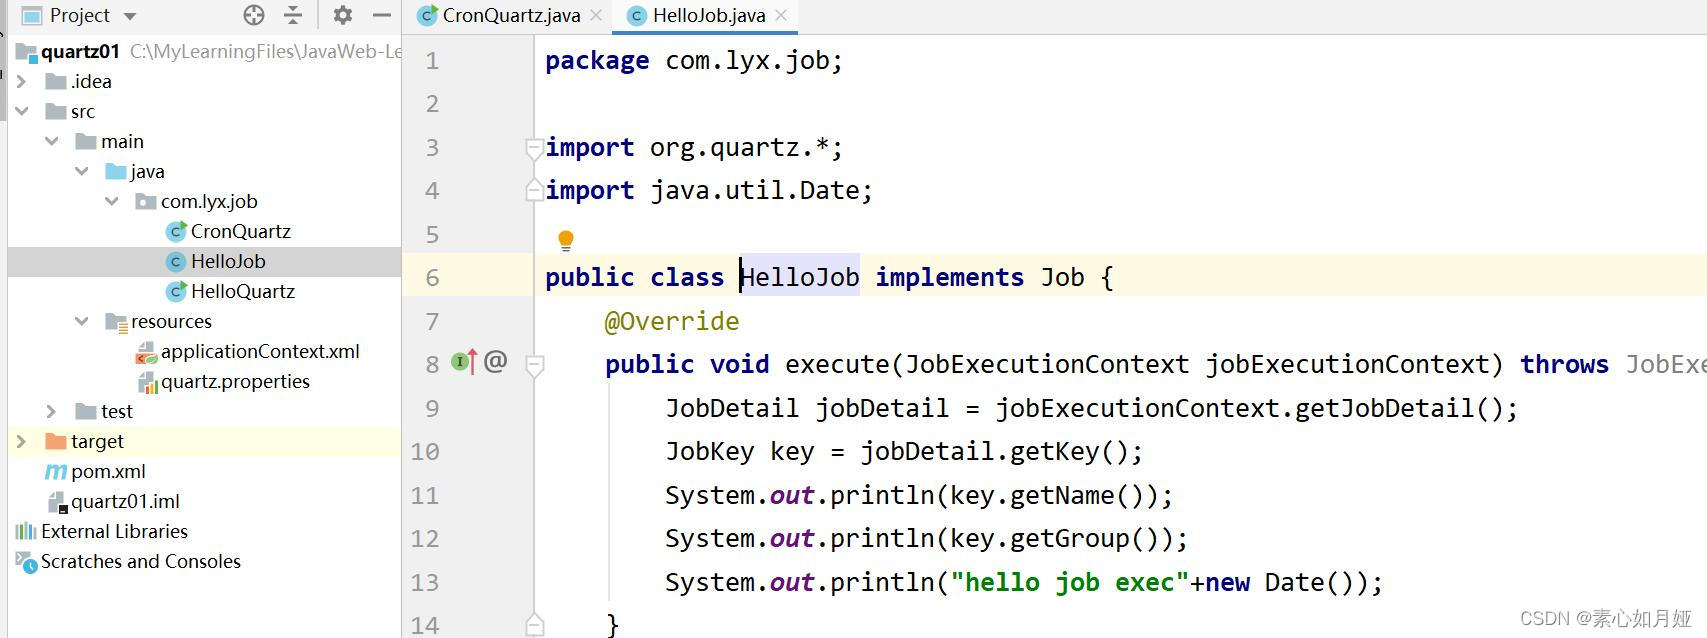Open pom.xml file
This screenshot has height=638, width=1707.
(x=108, y=471)
